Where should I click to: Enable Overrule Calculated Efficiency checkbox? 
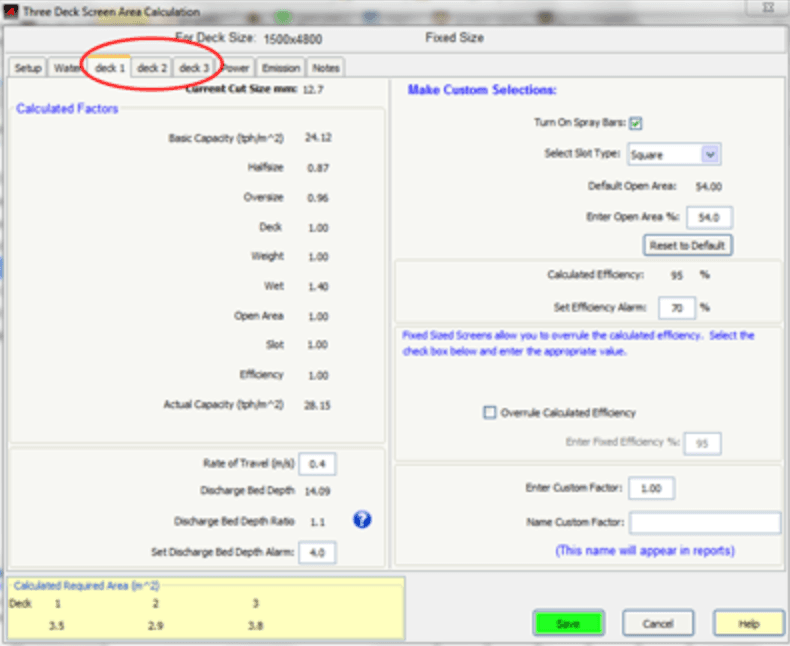click(x=490, y=413)
